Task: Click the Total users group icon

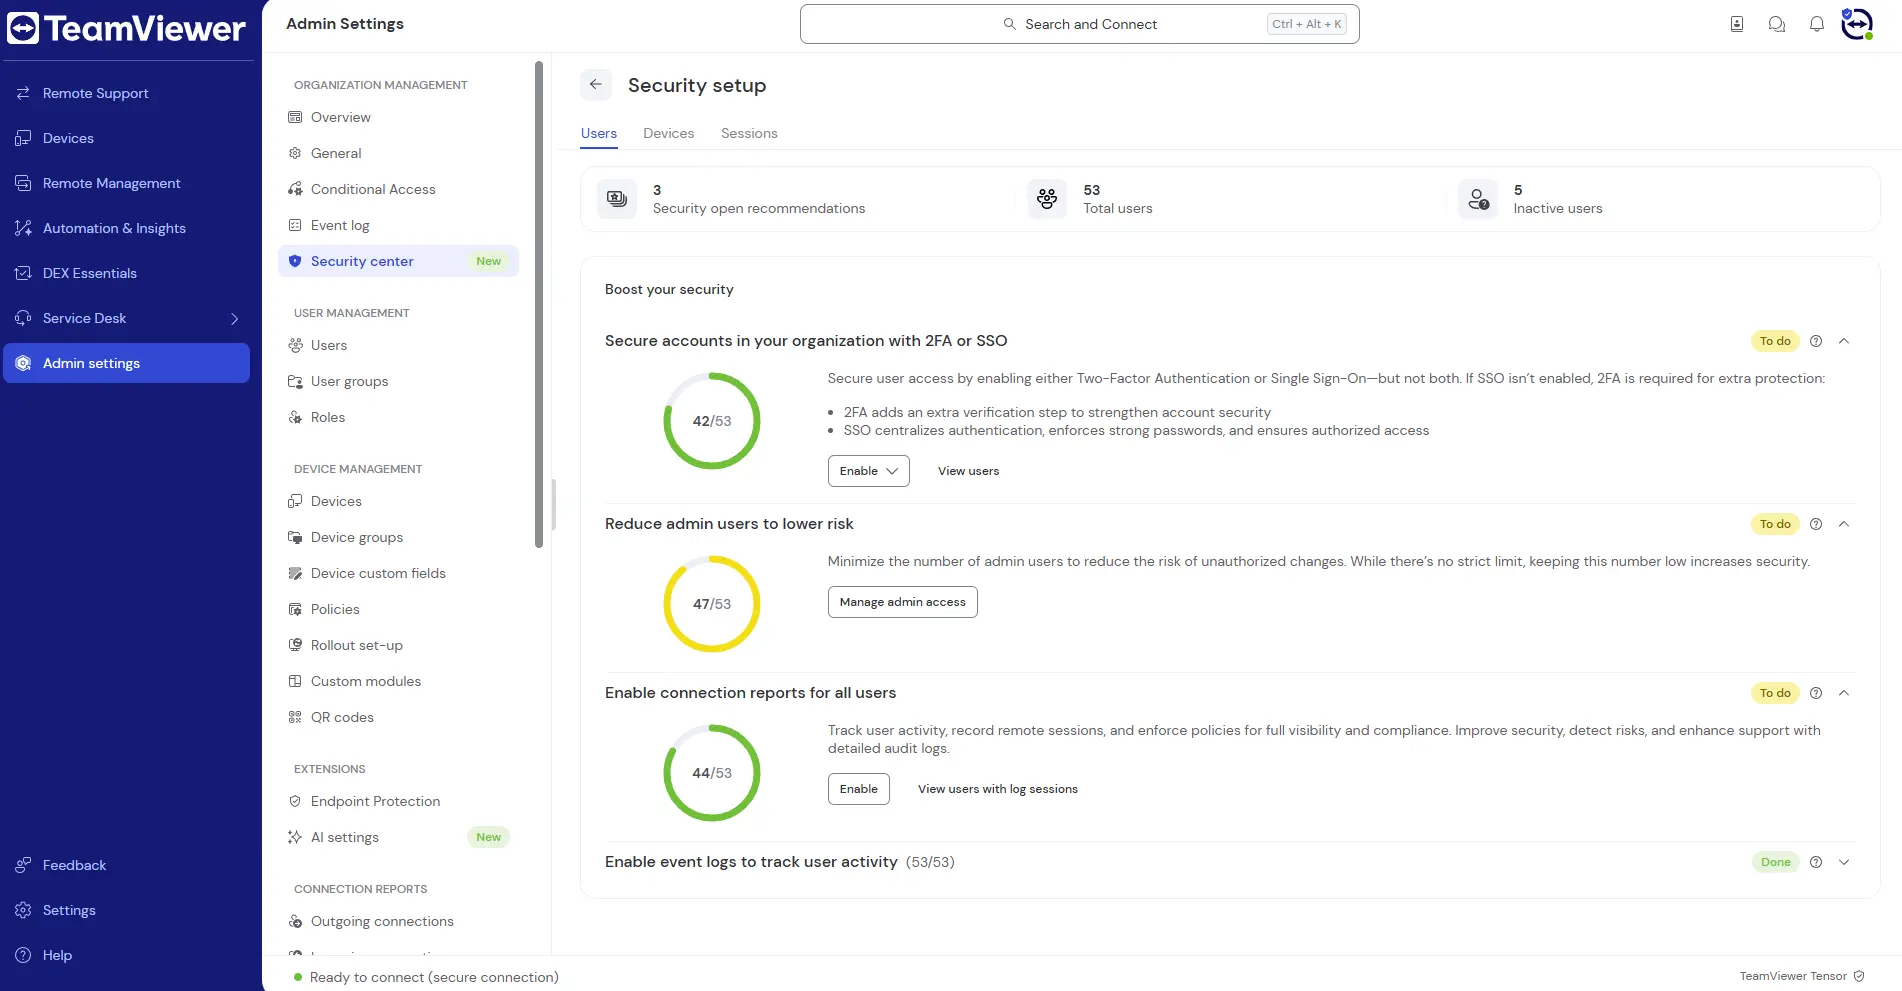Action: point(1047,199)
